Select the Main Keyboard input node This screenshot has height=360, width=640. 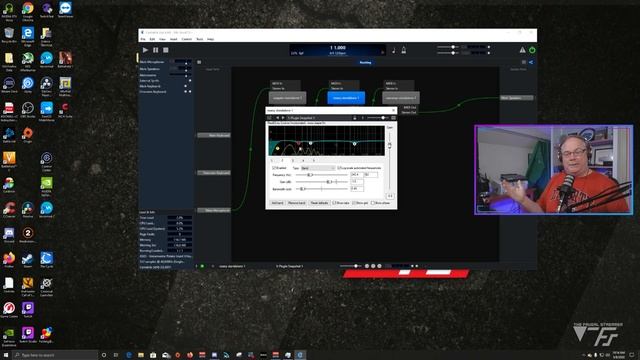click(214, 135)
